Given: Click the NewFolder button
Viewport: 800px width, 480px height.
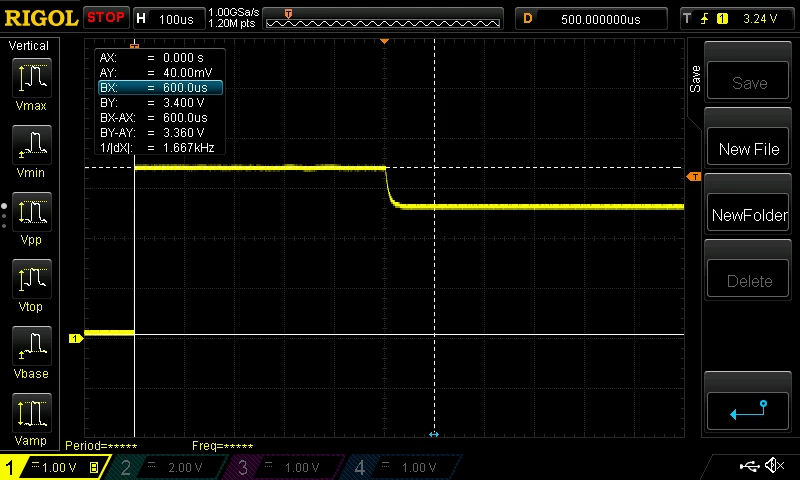Looking at the screenshot, I should (x=748, y=213).
